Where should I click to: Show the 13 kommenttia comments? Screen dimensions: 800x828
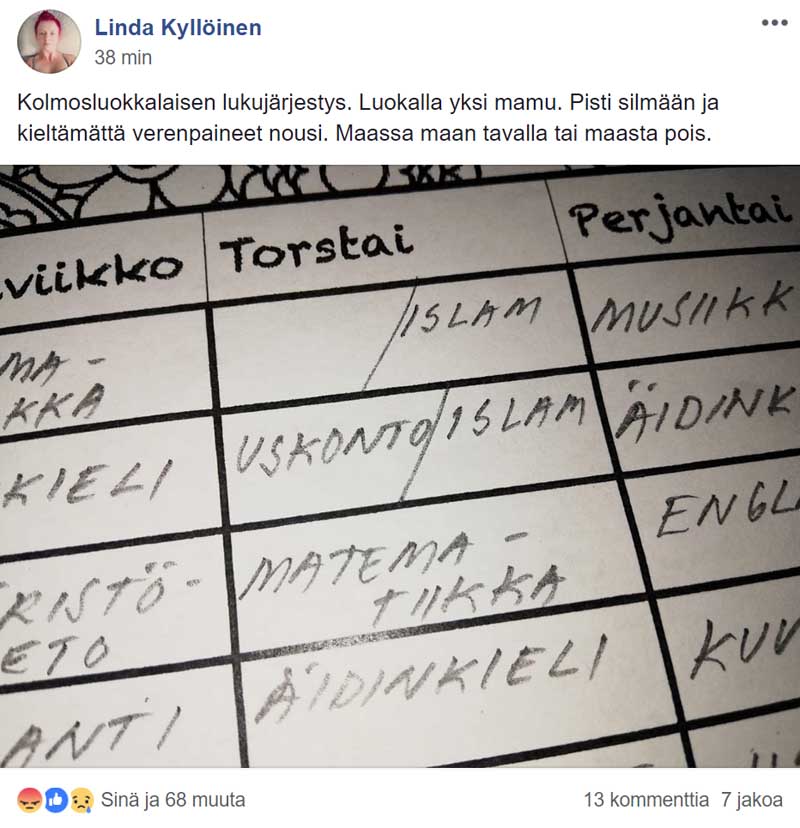[645, 800]
